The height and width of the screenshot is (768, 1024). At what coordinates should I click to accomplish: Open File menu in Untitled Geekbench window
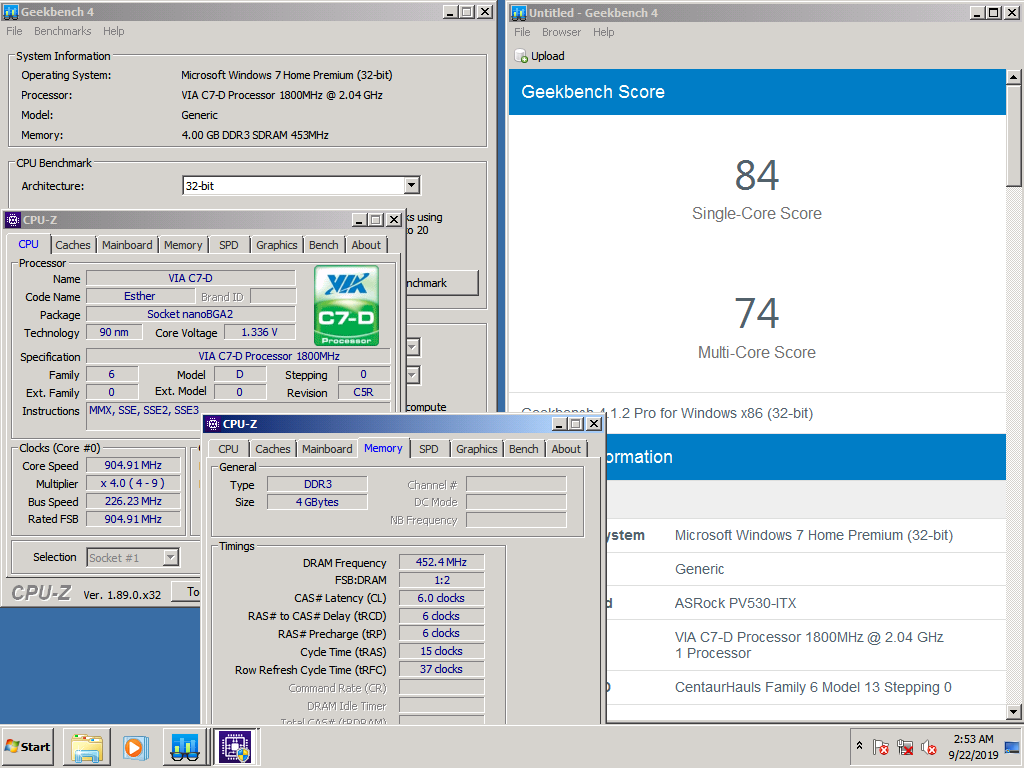coord(522,32)
